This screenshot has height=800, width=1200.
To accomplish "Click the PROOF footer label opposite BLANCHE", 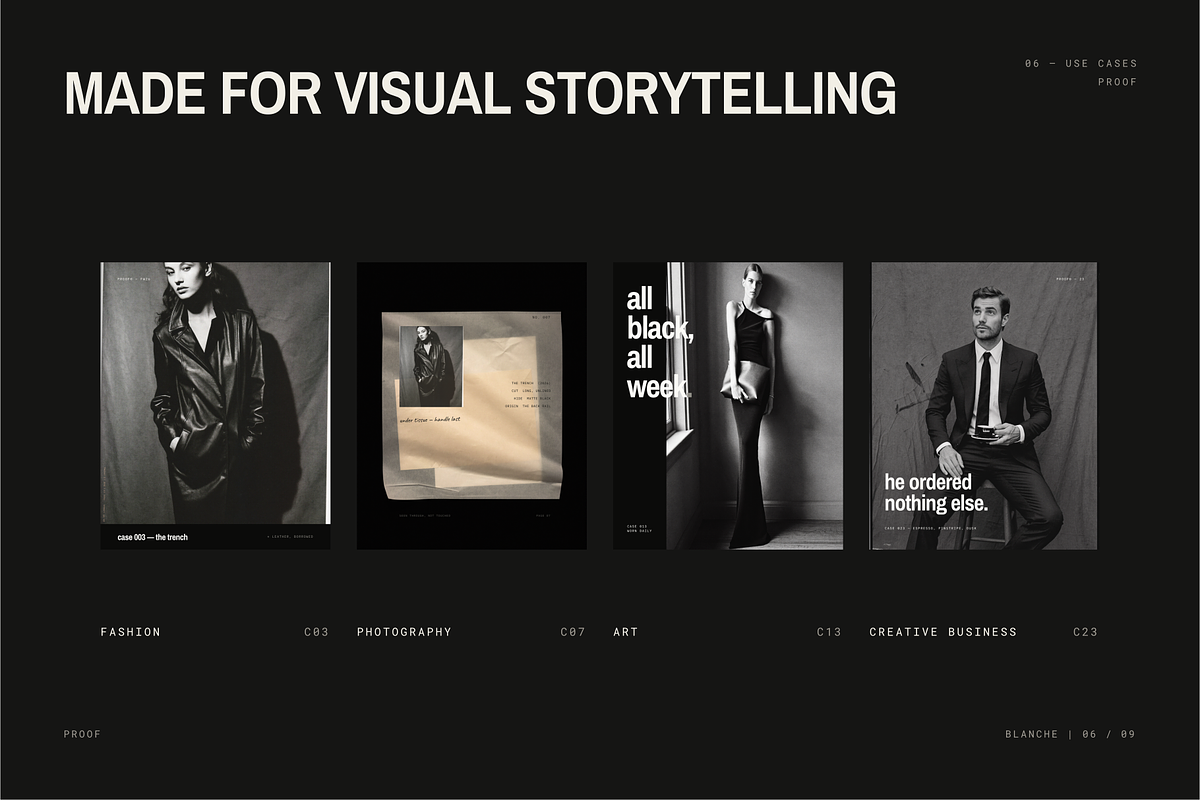I will click(x=83, y=734).
